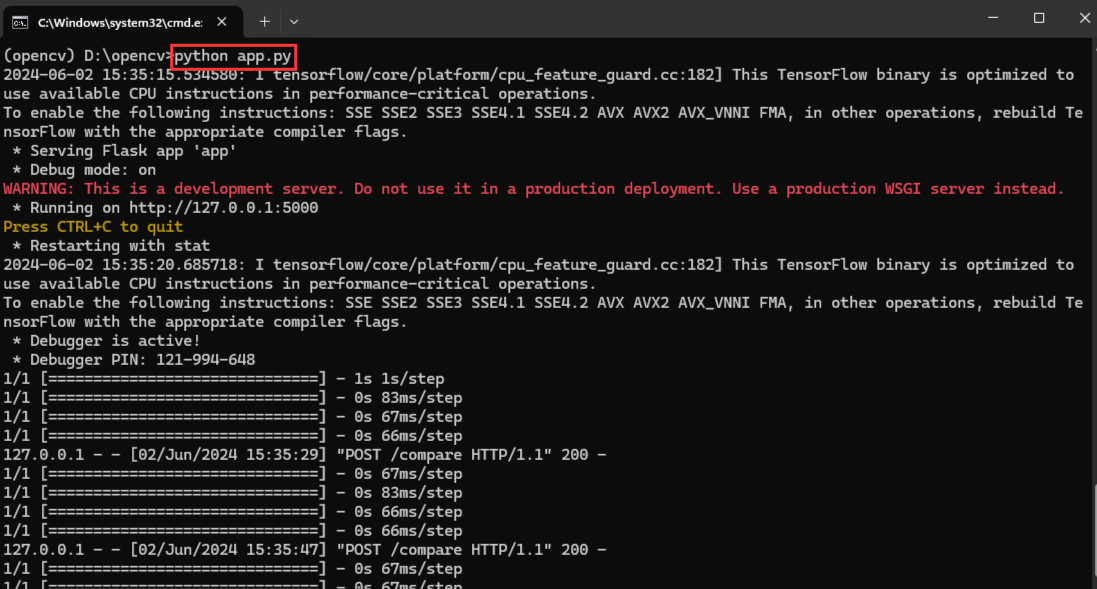Expand the new tab profile dropdown chevron
The height and width of the screenshot is (589, 1097).
click(x=294, y=21)
